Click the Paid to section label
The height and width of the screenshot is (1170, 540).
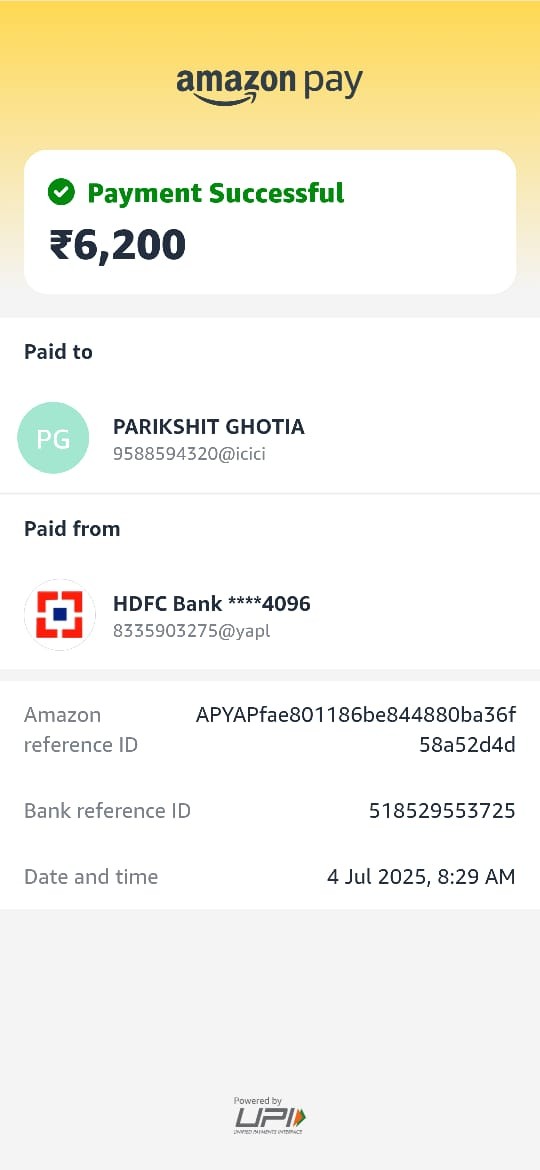(x=58, y=351)
